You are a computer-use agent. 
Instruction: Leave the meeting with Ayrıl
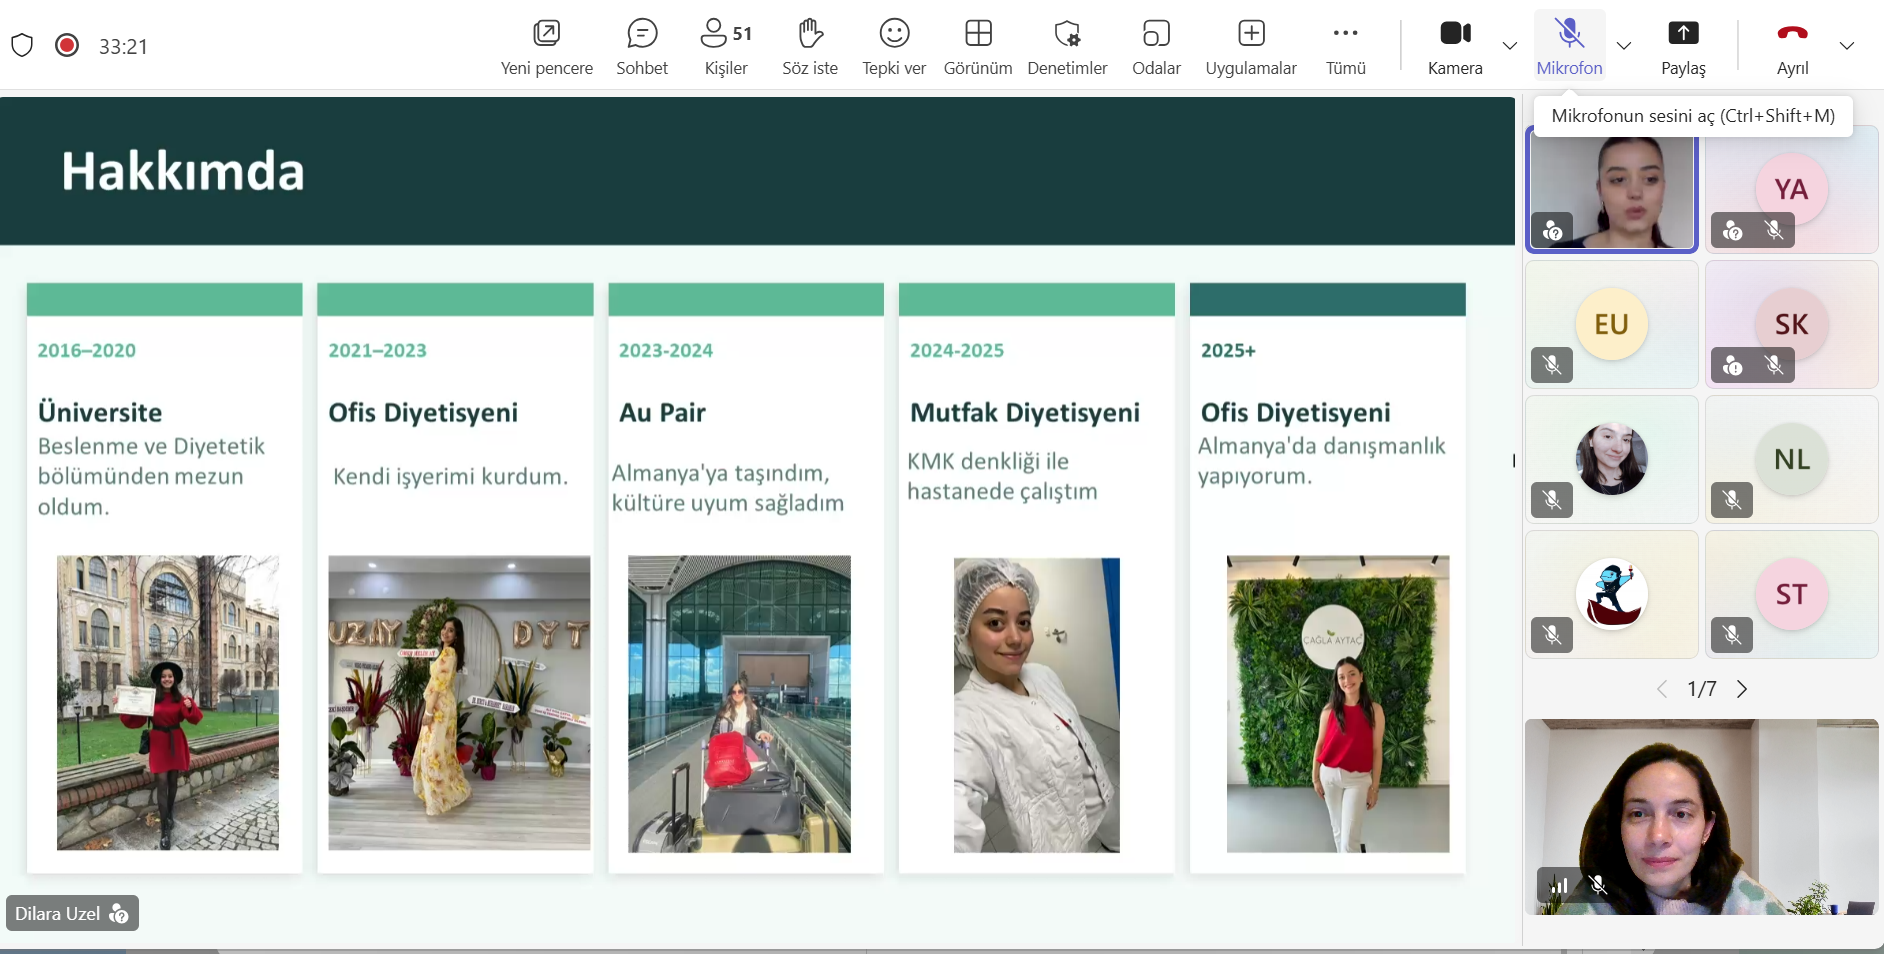point(1791,46)
